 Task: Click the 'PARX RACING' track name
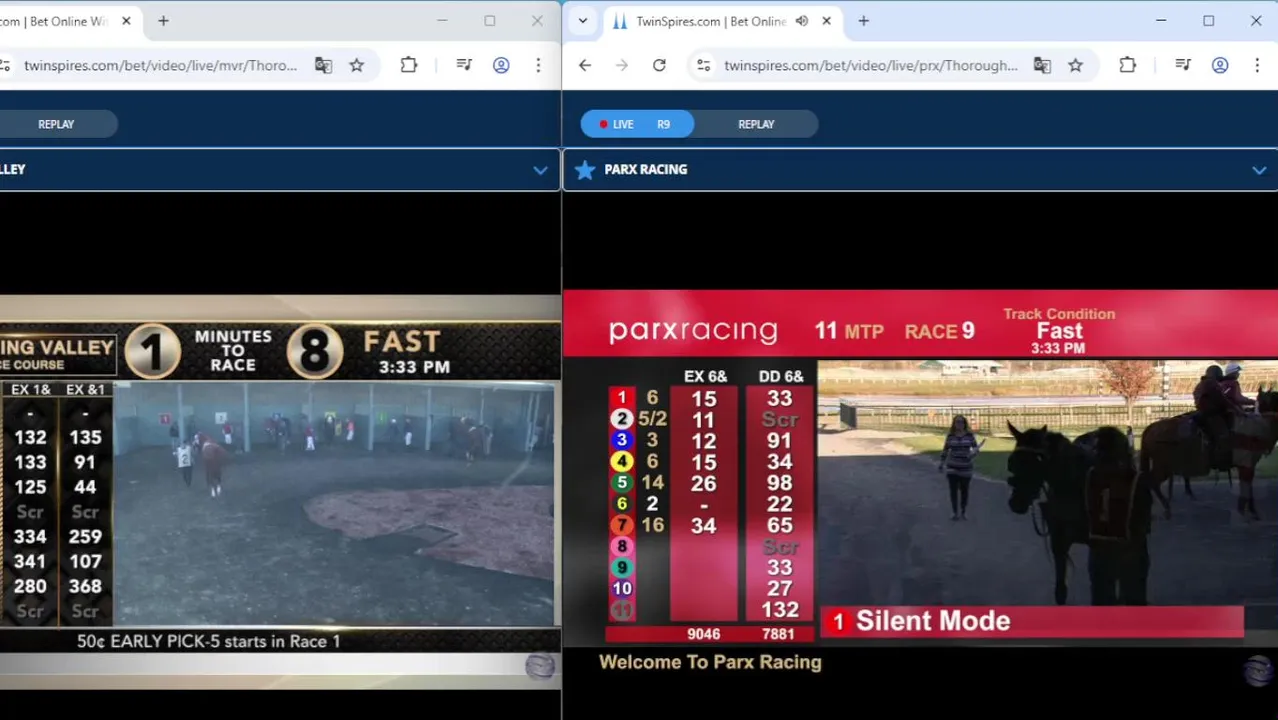pyautogui.click(x=645, y=169)
